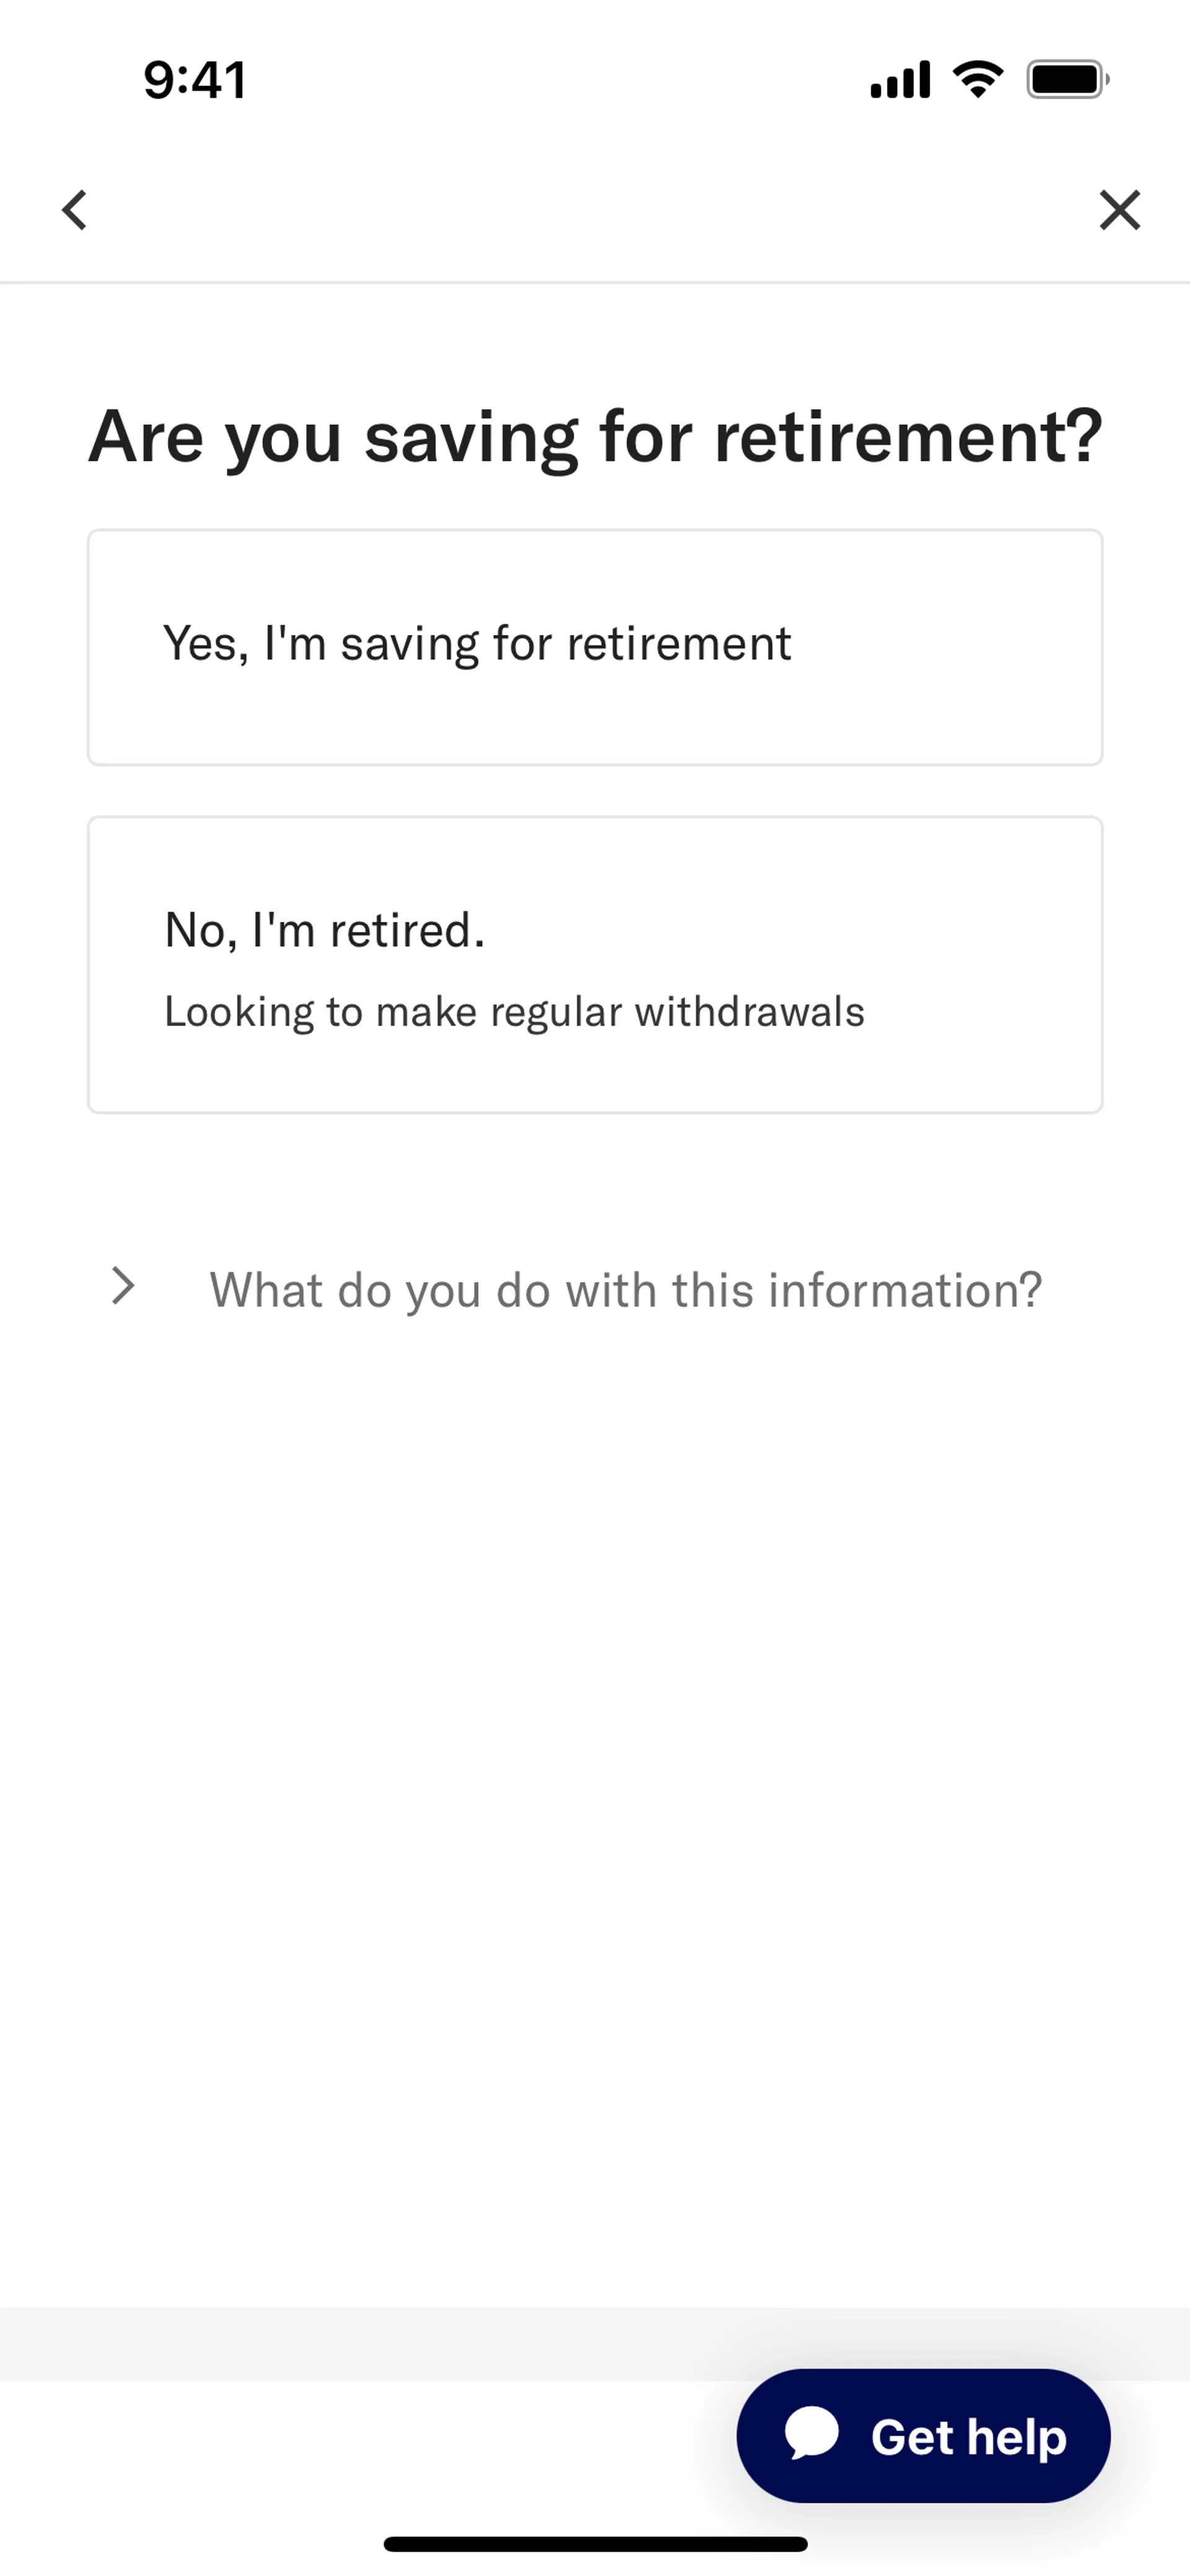Image resolution: width=1190 pixels, height=2576 pixels.
Task: Tap the home indicator bar
Action: click(x=595, y=2544)
